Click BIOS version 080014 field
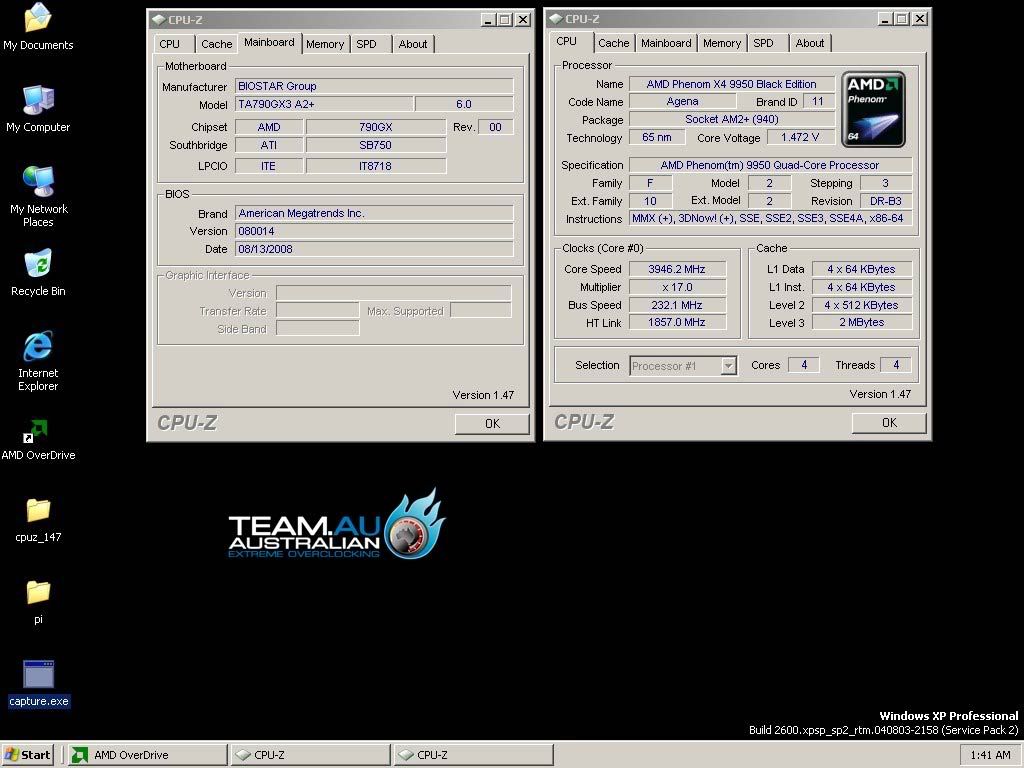The image size is (1024, 768). pos(374,231)
